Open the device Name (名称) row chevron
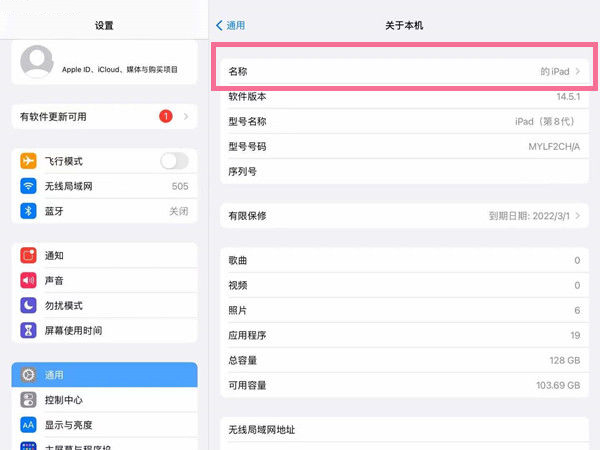This screenshot has width=600, height=450. [x=577, y=72]
